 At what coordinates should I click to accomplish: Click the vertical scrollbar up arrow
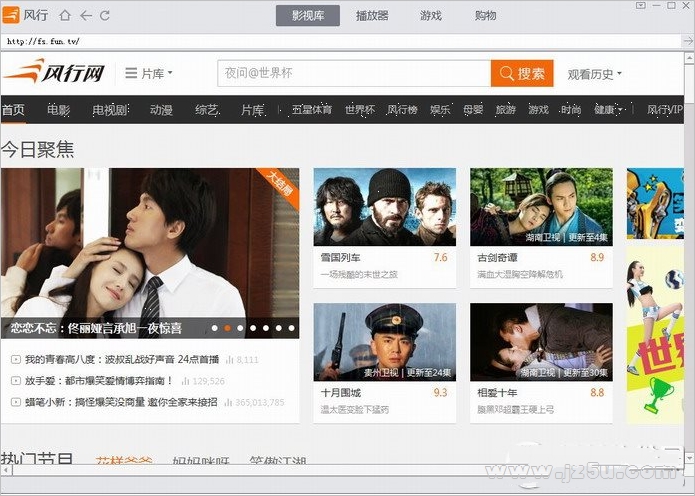(x=689, y=58)
